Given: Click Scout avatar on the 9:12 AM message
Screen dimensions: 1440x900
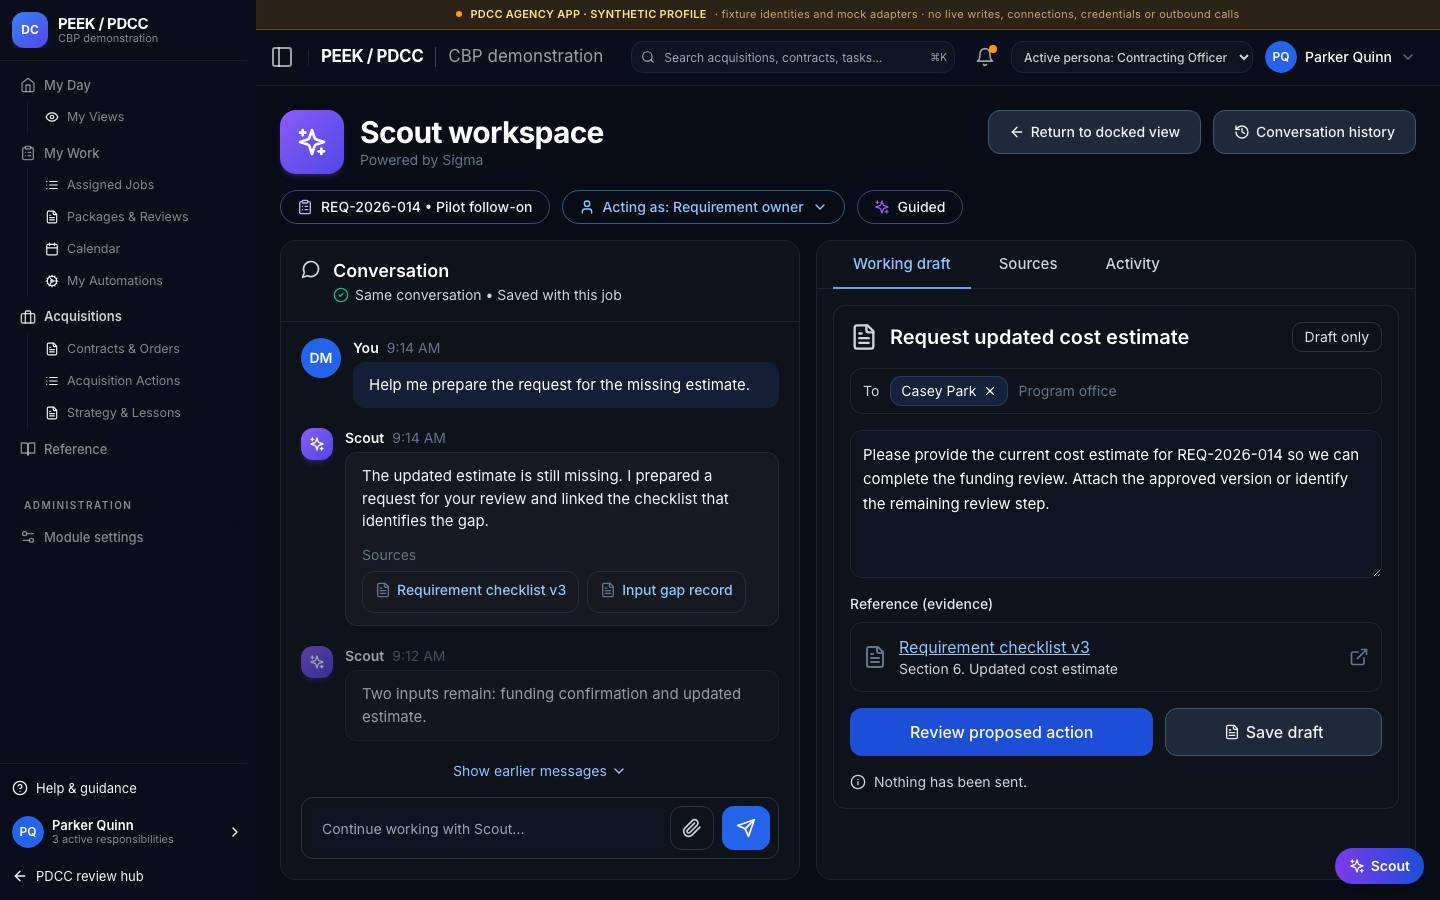Looking at the screenshot, I should [x=317, y=662].
